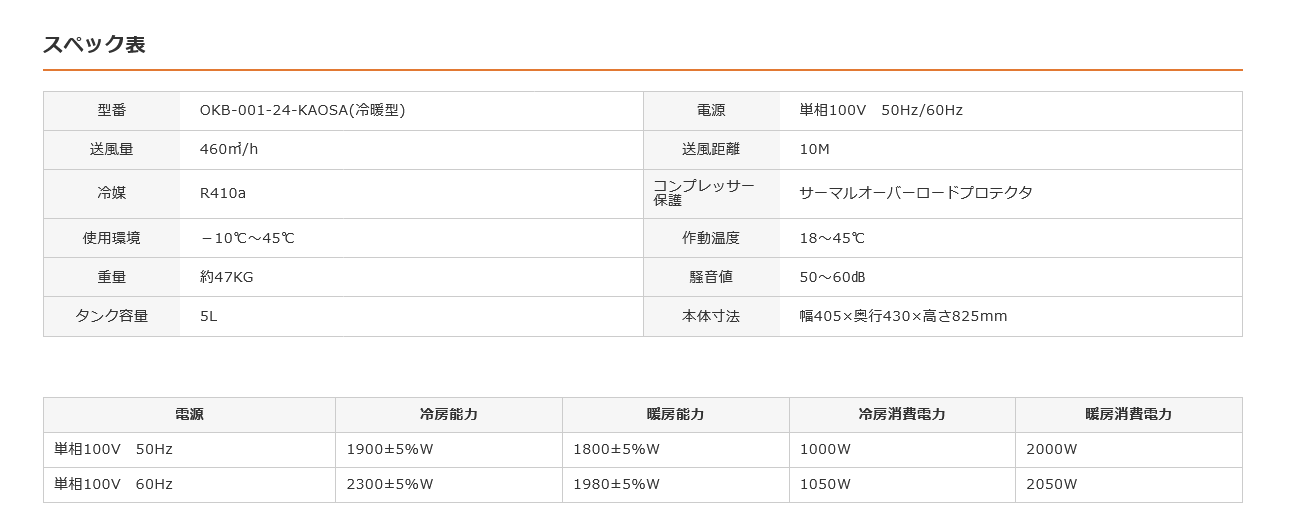Click the 作動温度 18～45℃ value

coord(832,238)
